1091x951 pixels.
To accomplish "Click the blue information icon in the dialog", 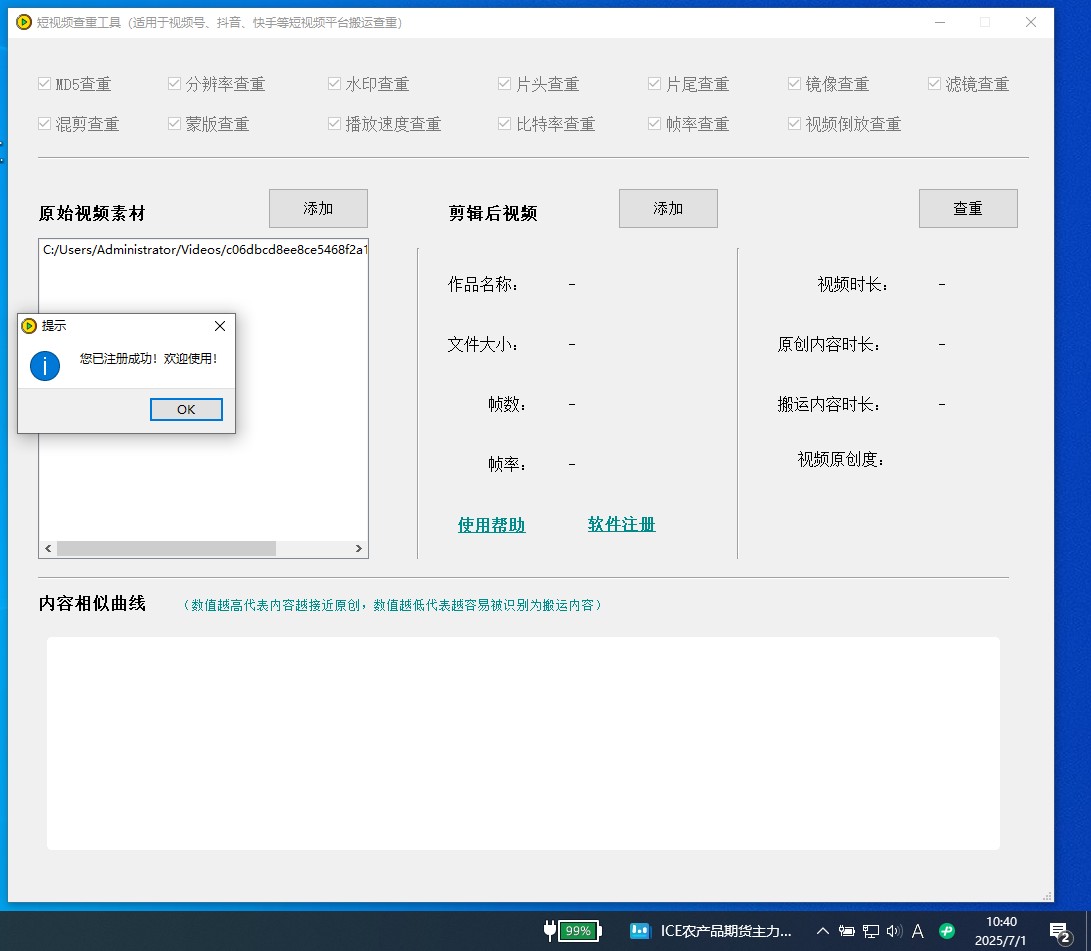I will click(45, 366).
